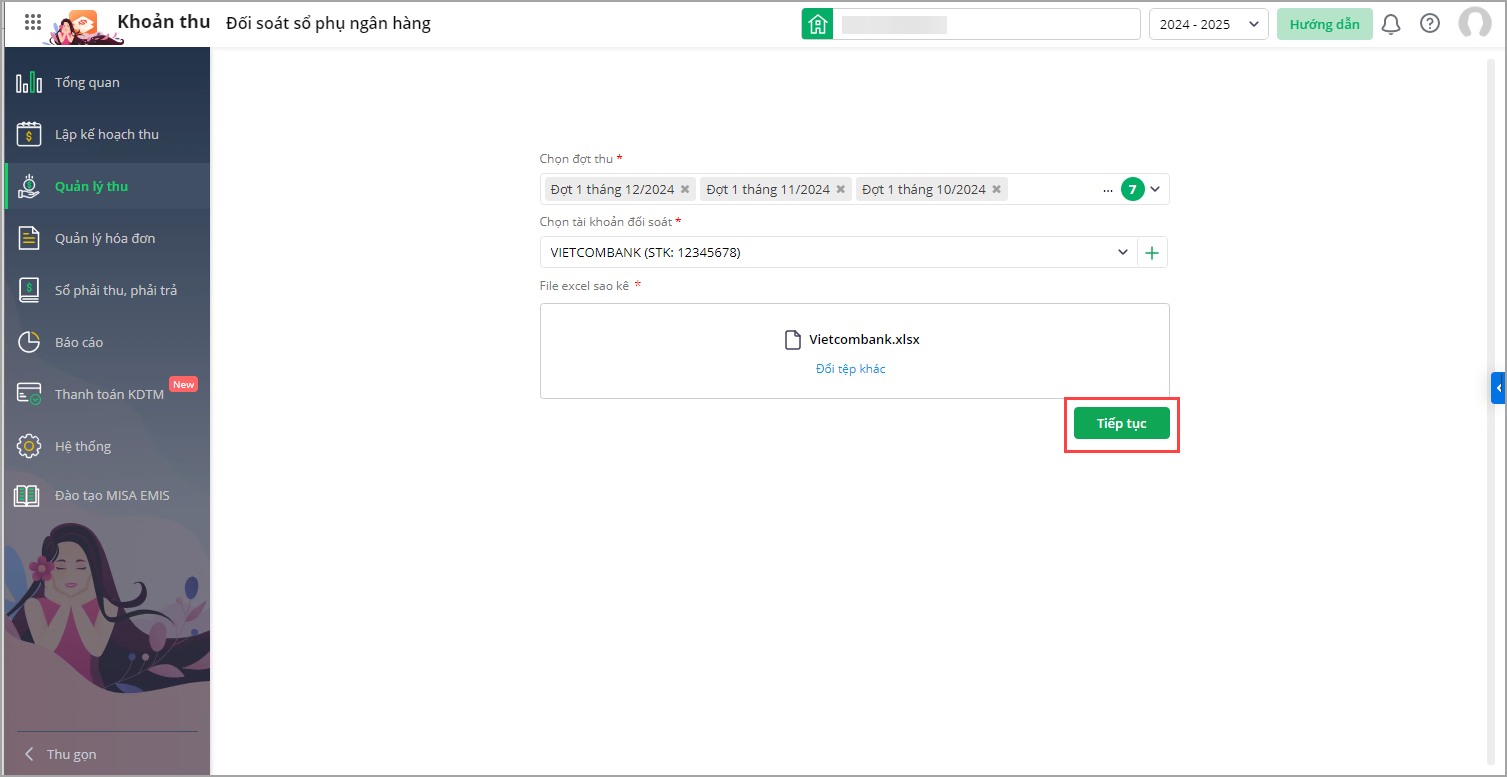Image resolution: width=1507 pixels, height=777 pixels.
Task: Expand the Chọn đợt thu dropdown arrow
Action: pyautogui.click(x=1156, y=189)
